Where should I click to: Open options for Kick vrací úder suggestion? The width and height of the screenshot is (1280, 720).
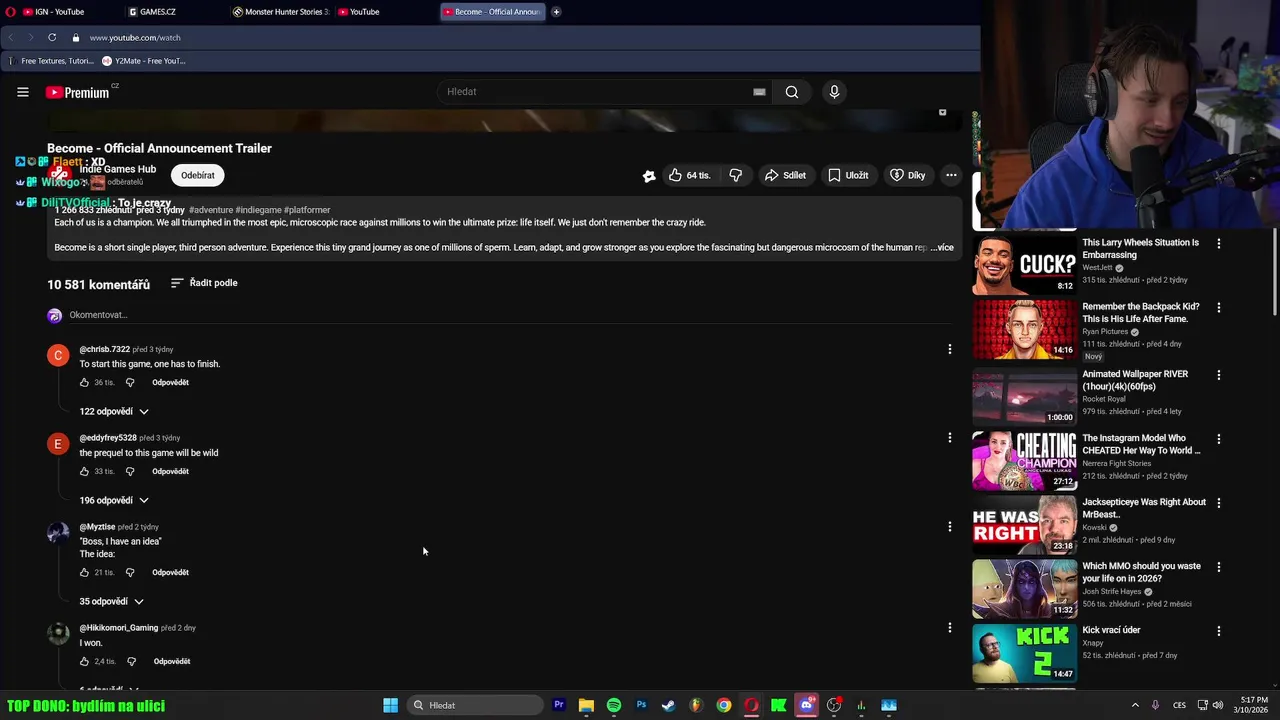1218,631
